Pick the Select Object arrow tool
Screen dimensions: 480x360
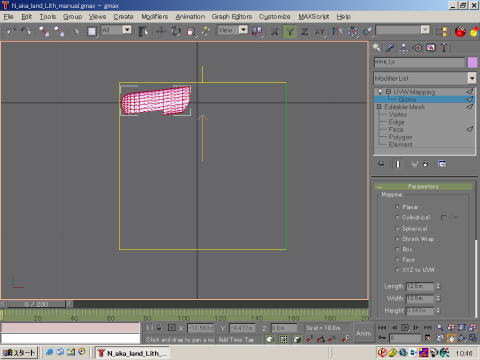tap(77, 31)
